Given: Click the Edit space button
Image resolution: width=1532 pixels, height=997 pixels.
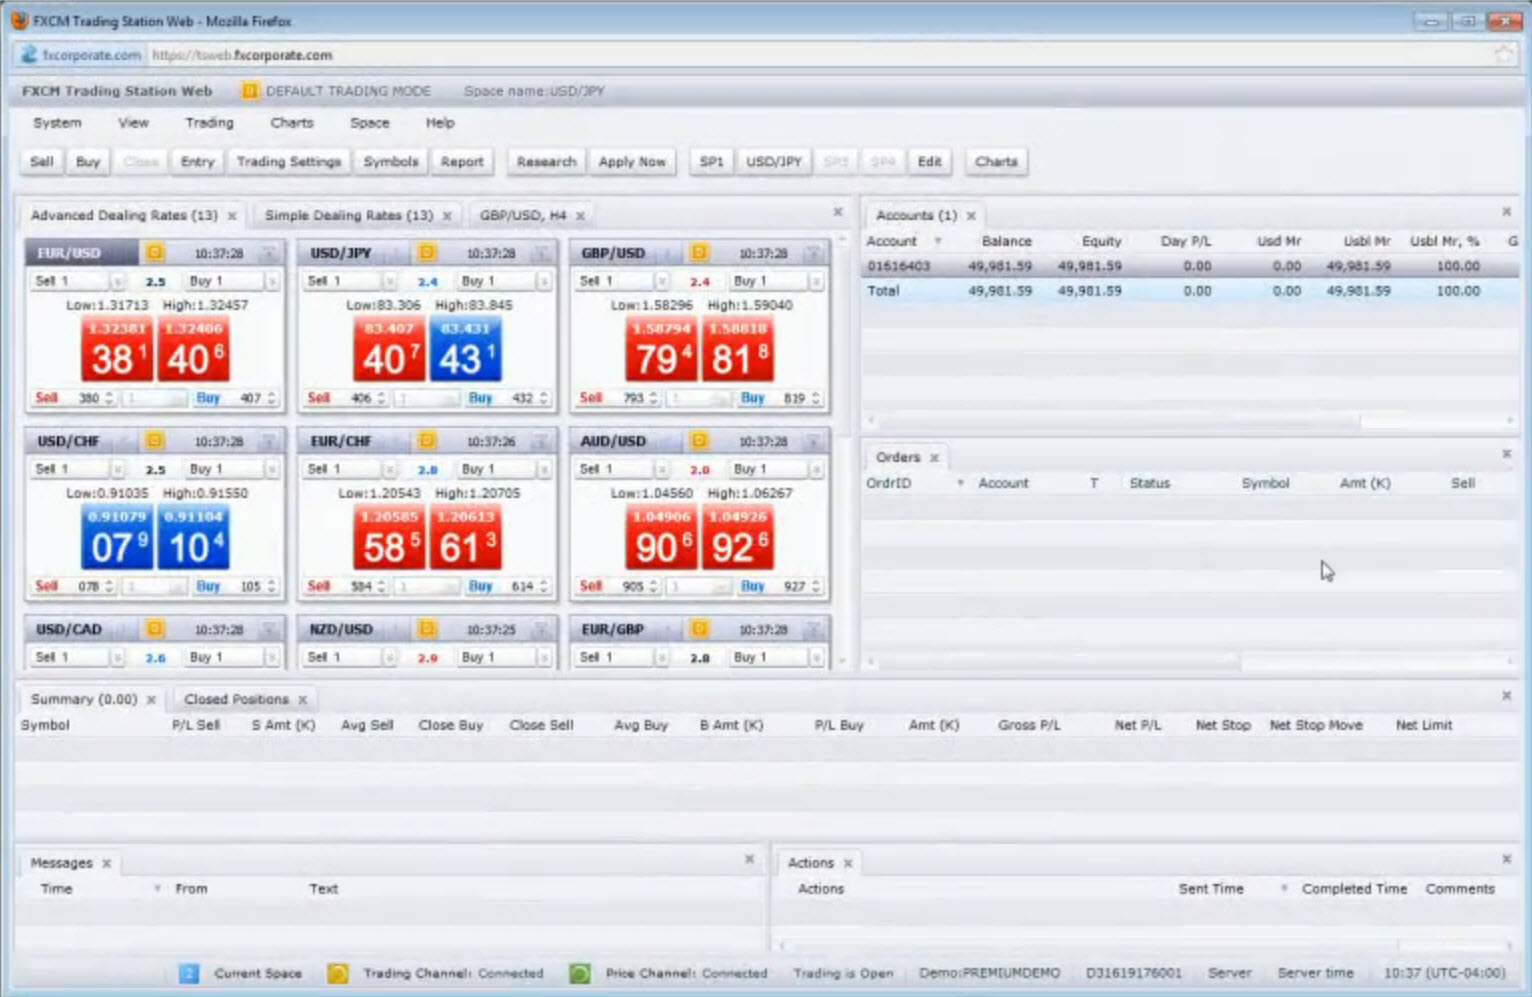Looking at the screenshot, I should pos(929,162).
